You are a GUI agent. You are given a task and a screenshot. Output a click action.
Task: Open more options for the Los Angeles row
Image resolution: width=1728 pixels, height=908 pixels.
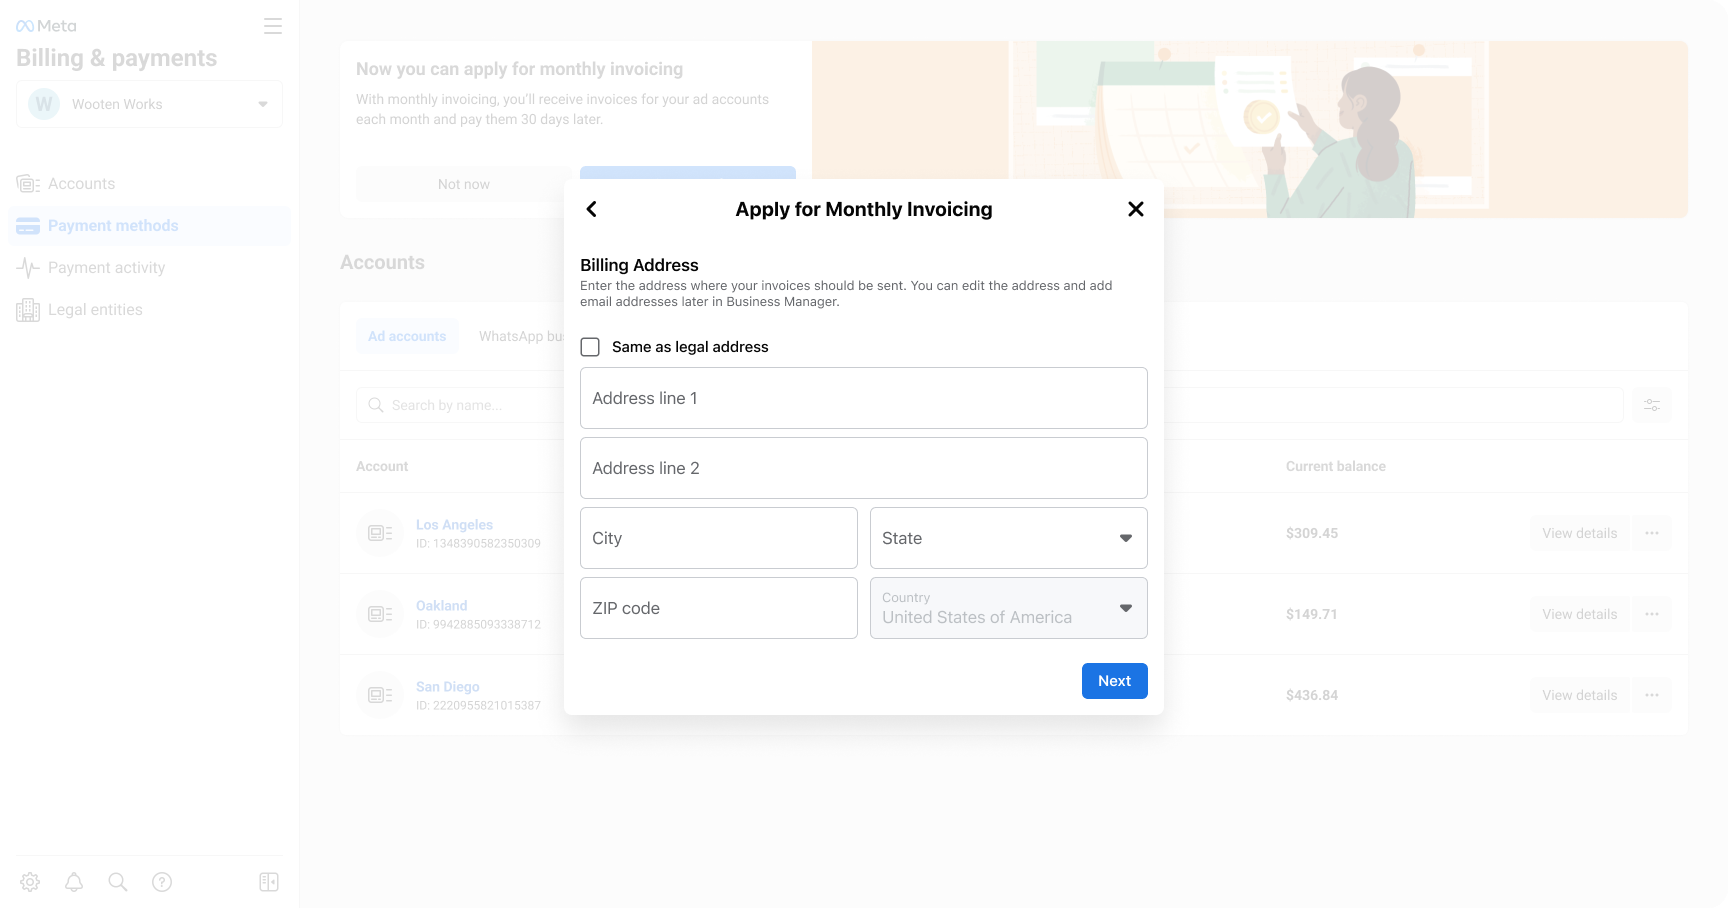click(1652, 533)
